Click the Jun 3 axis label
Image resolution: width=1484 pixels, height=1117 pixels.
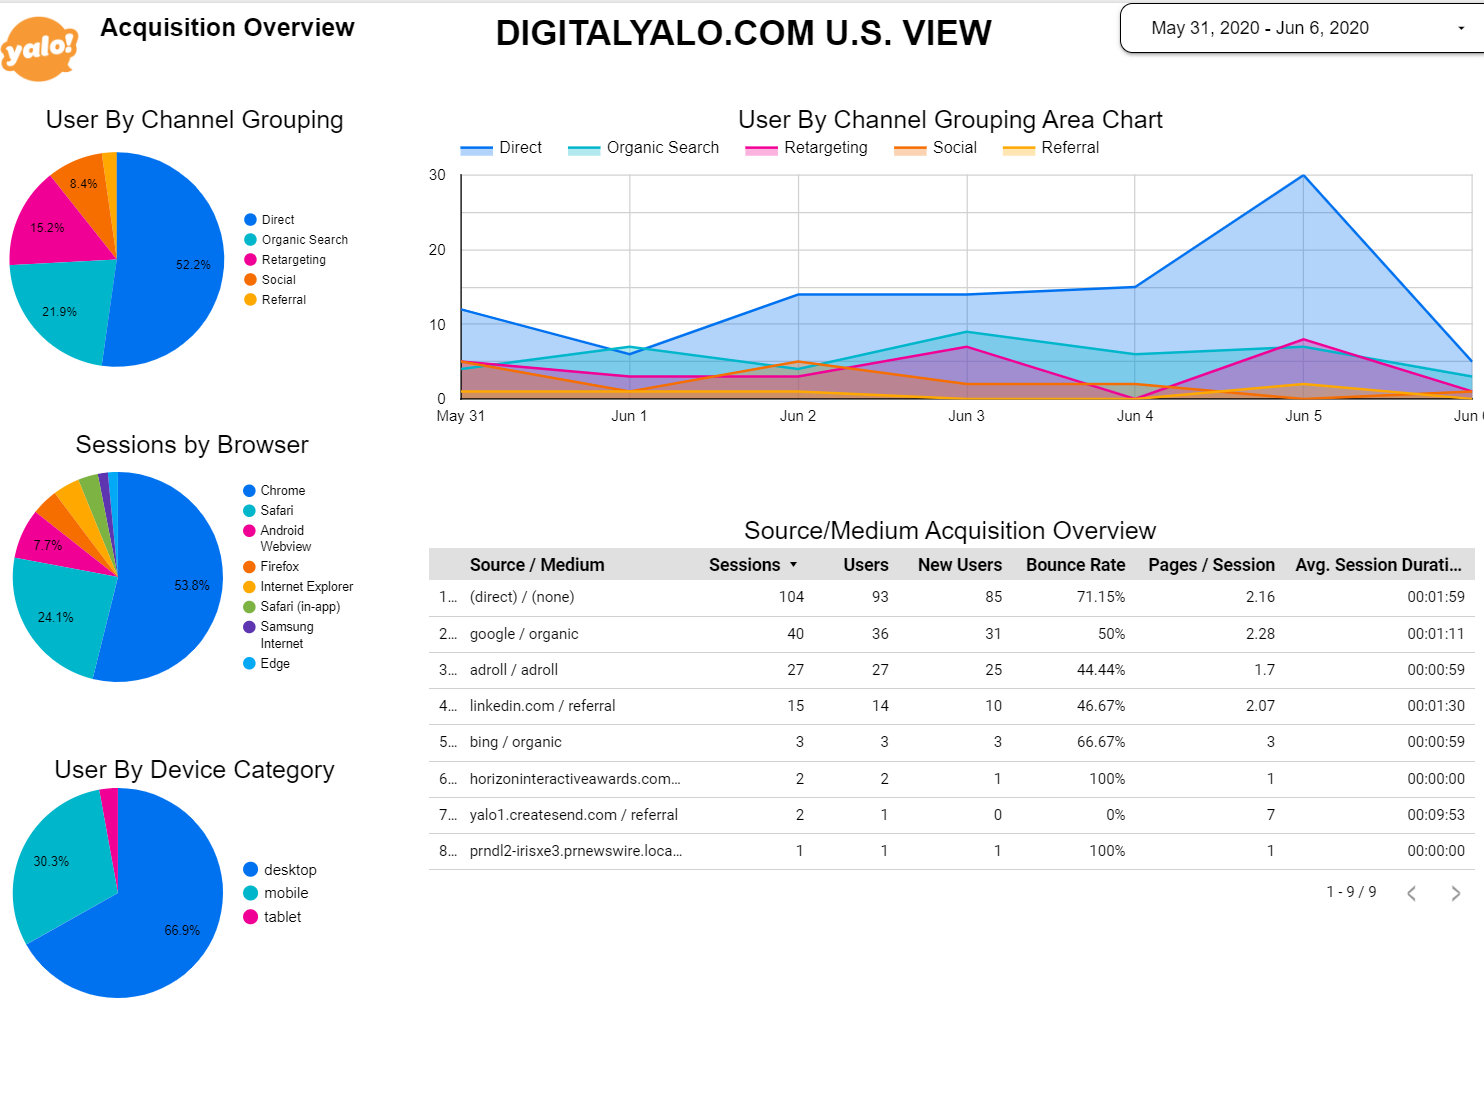click(966, 416)
